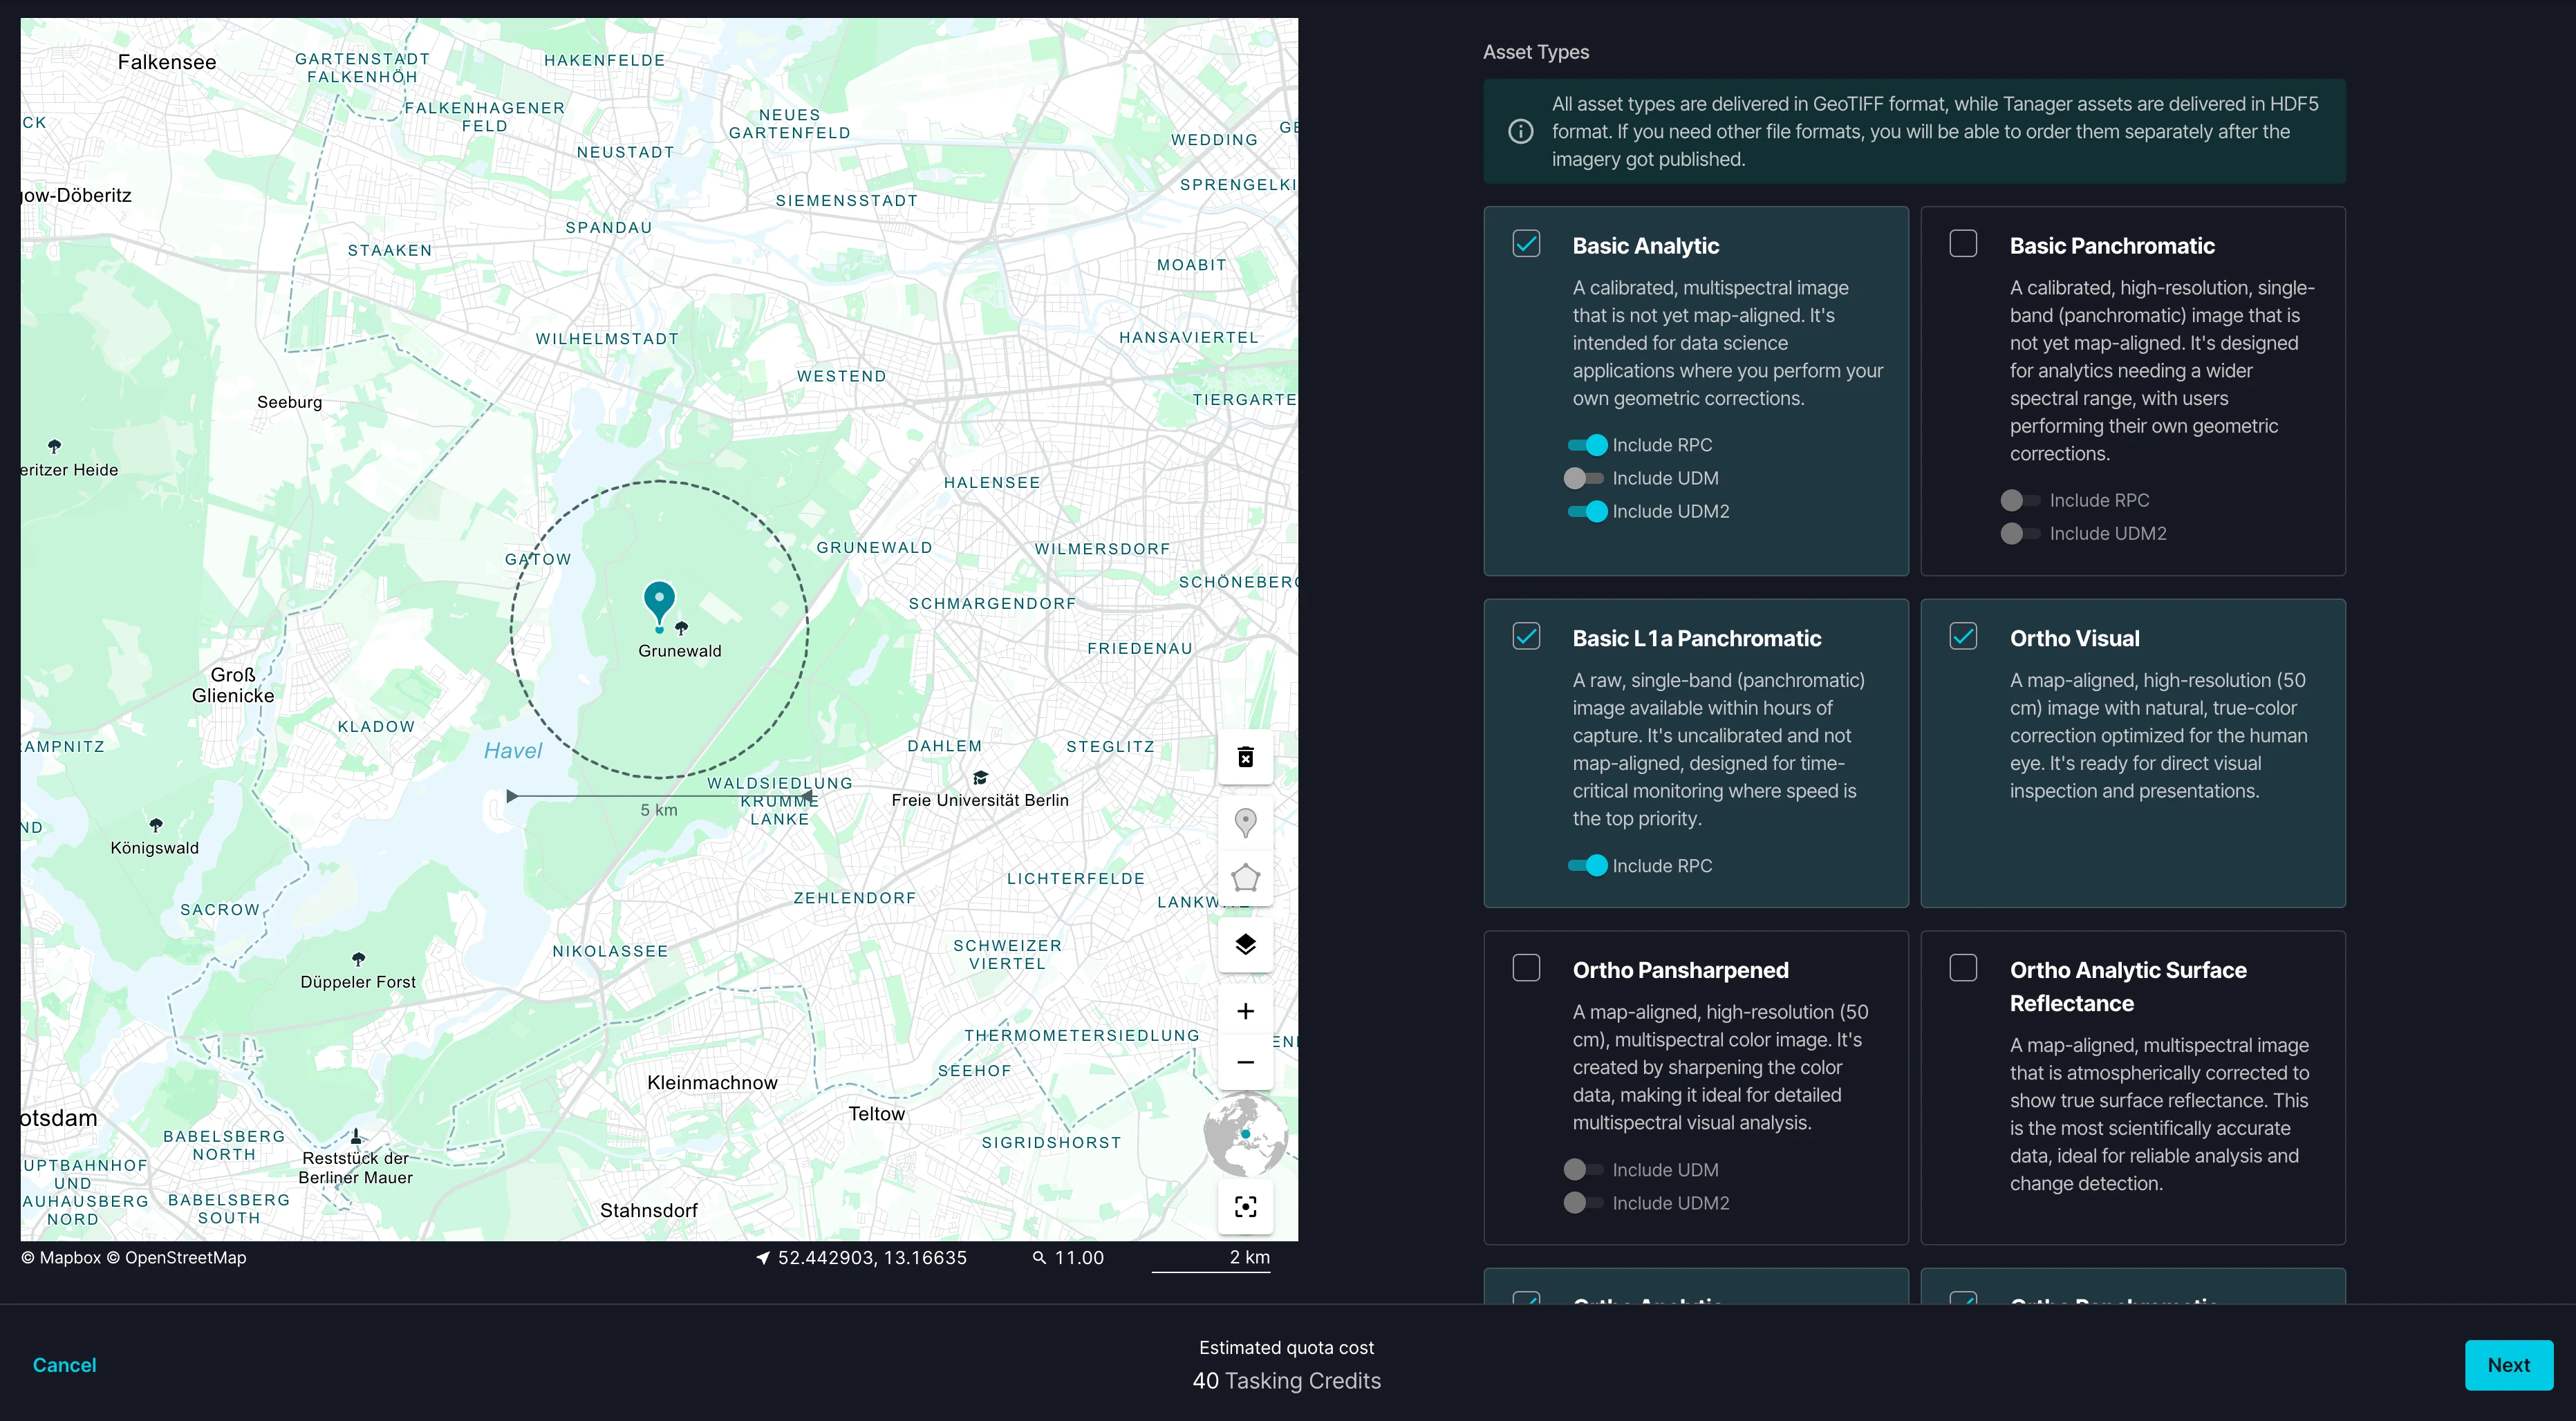
Task: Toggle Include UDM2 under Basic Panchromatic
Action: tap(2022, 533)
